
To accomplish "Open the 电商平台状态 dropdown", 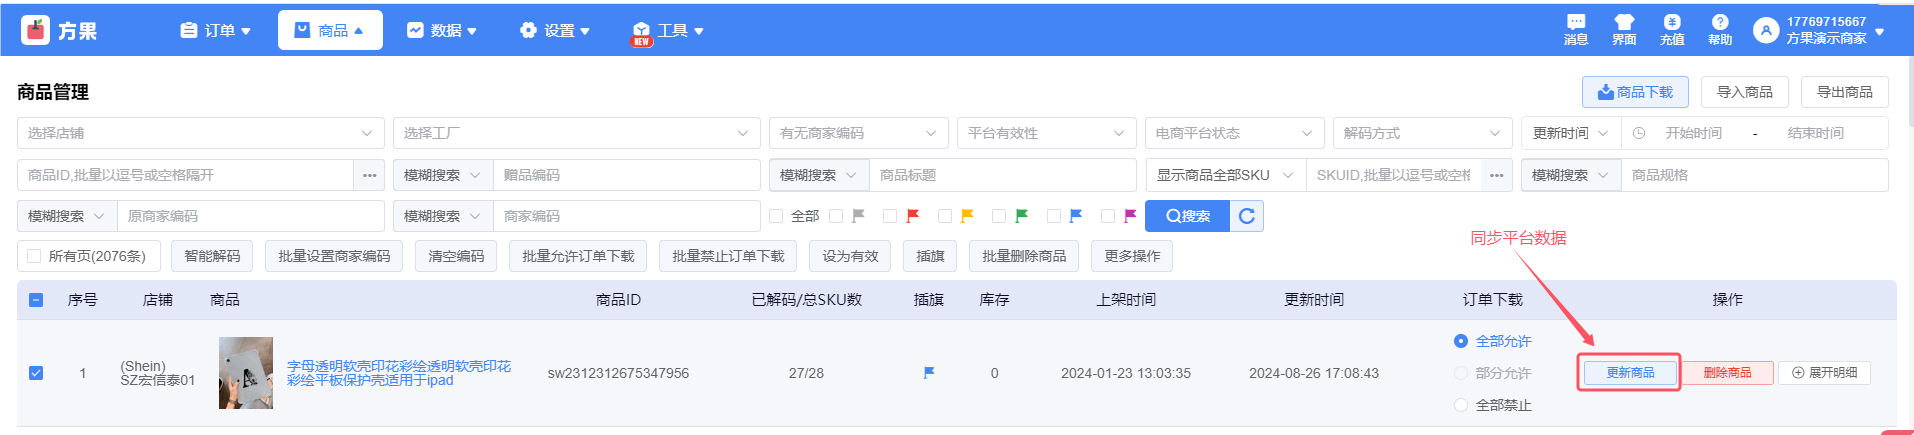I will tap(1234, 133).
